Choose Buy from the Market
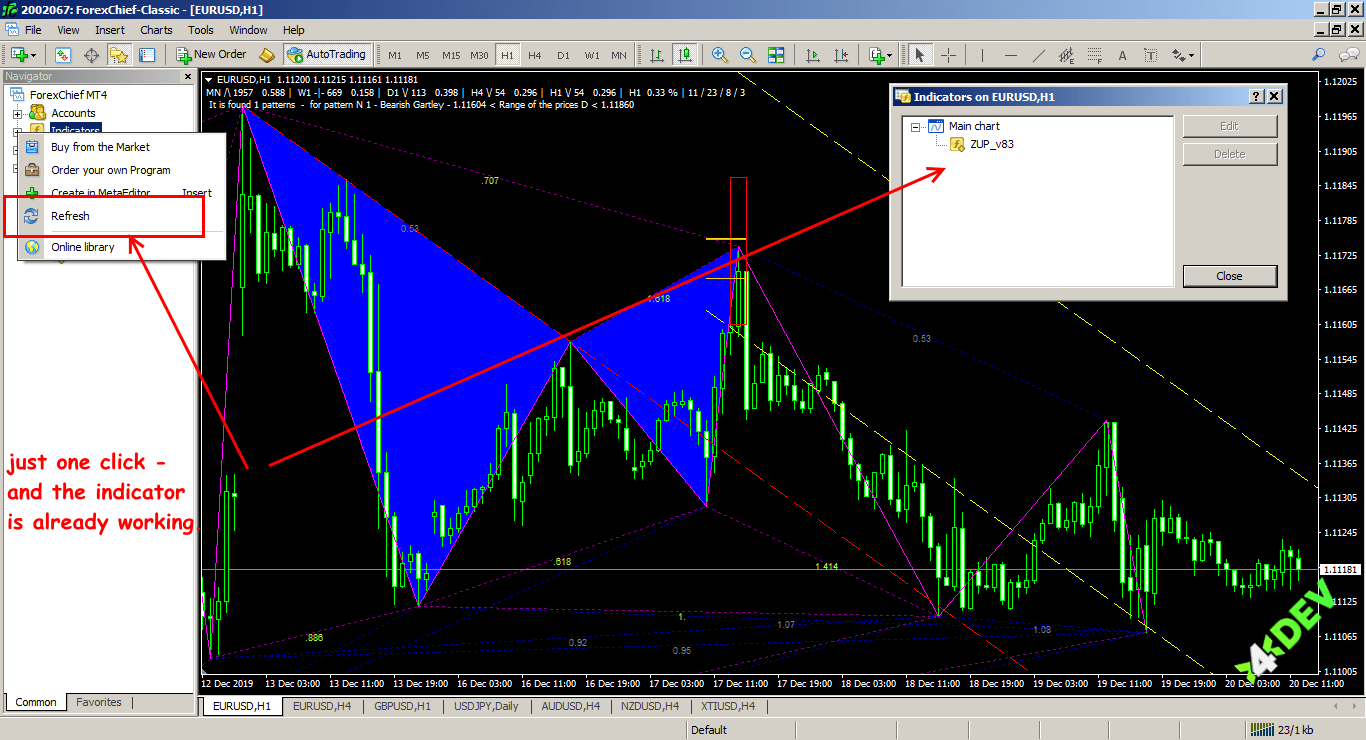 [x=121, y=147]
